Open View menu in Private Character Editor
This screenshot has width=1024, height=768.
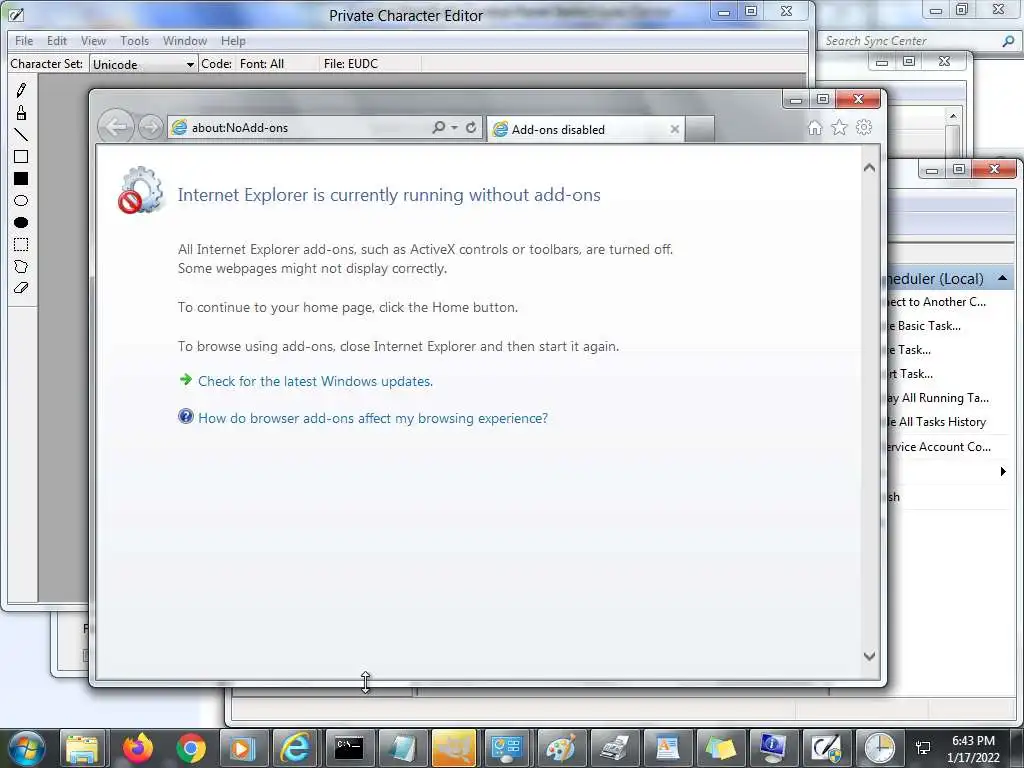tap(93, 40)
